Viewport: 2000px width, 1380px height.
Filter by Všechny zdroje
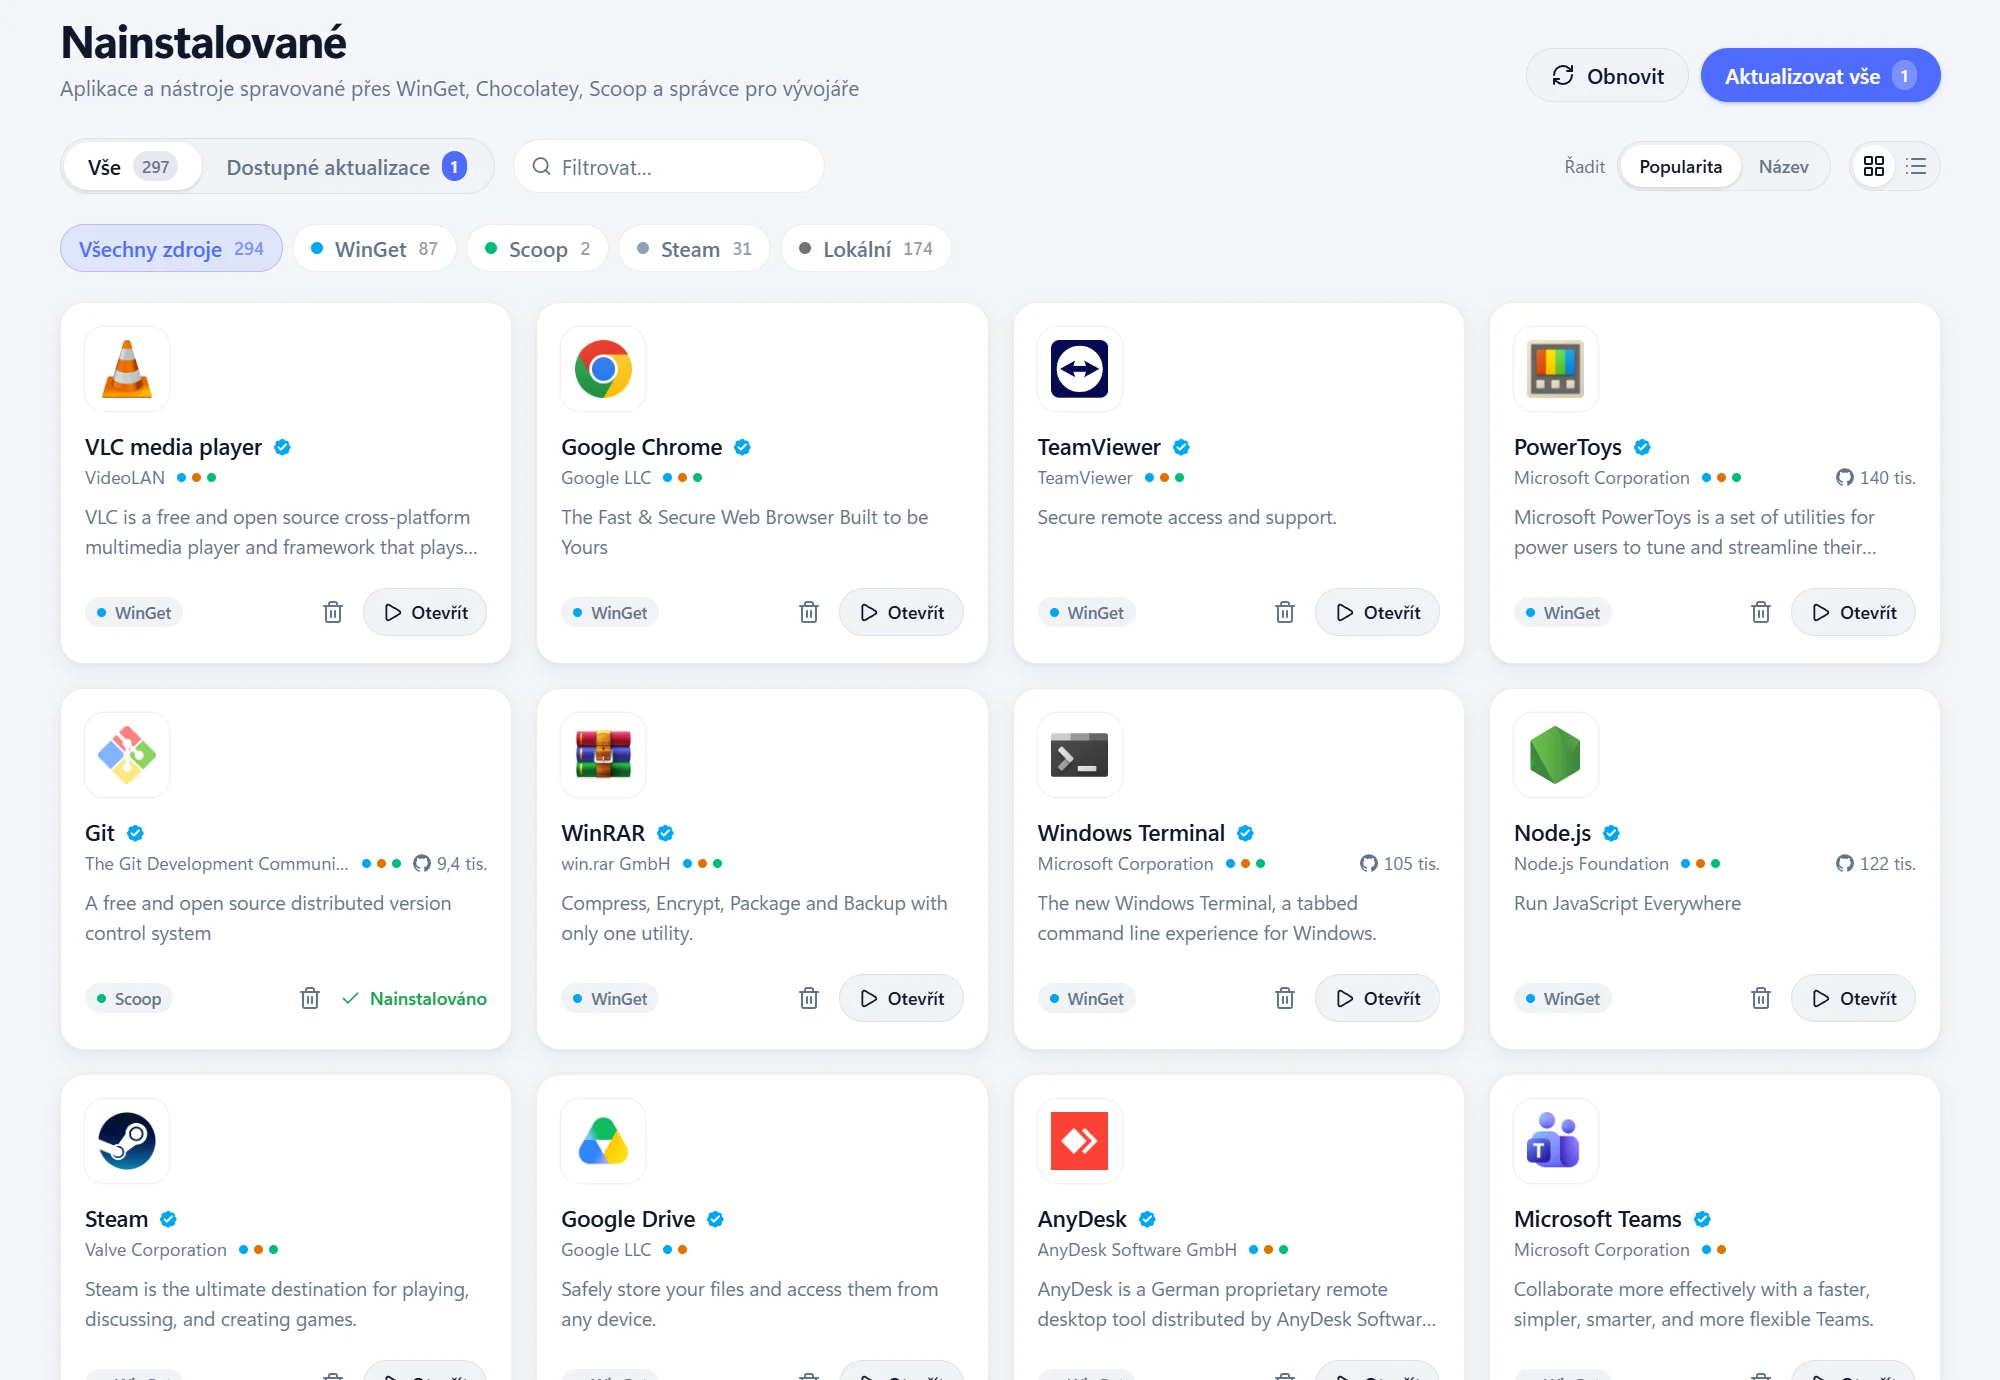click(x=171, y=249)
